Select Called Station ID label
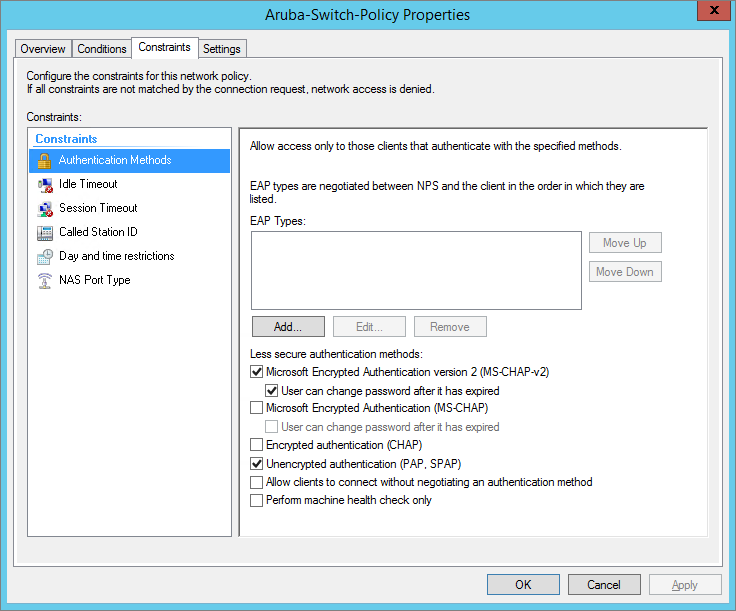 (x=98, y=232)
